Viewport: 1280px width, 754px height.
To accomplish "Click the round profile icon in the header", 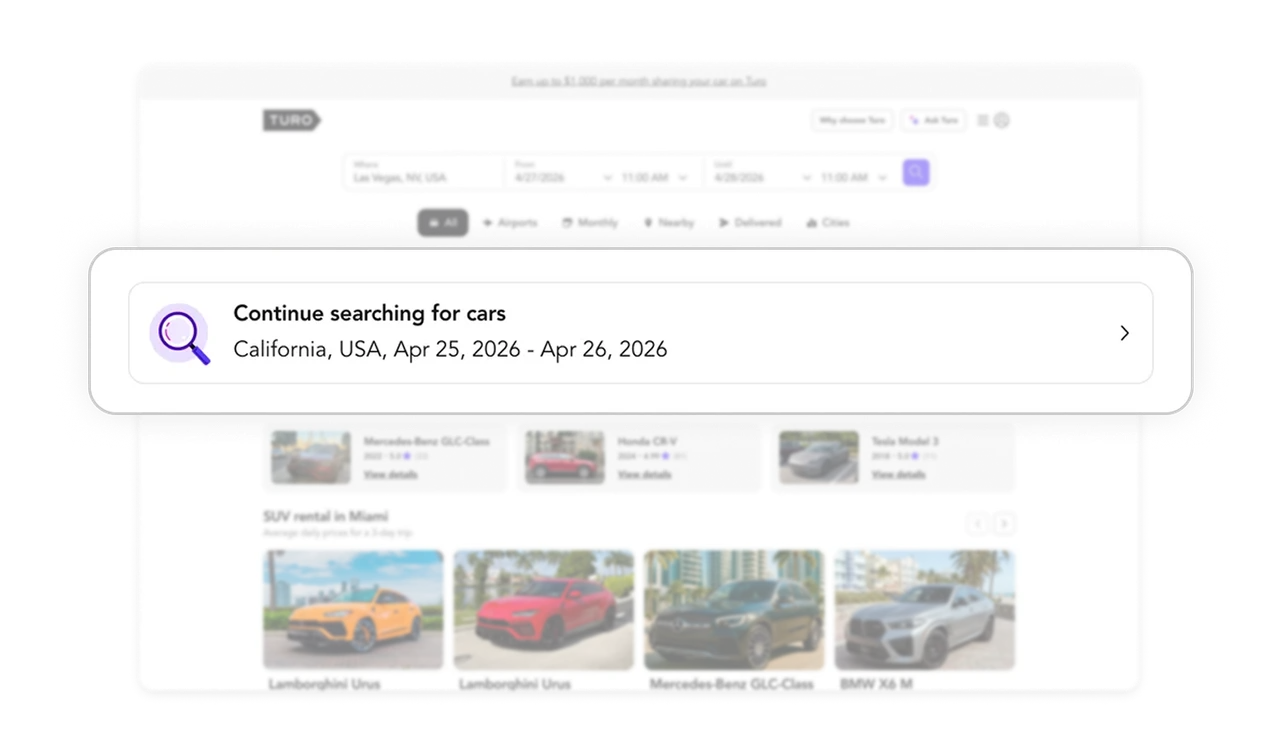I will point(1002,120).
